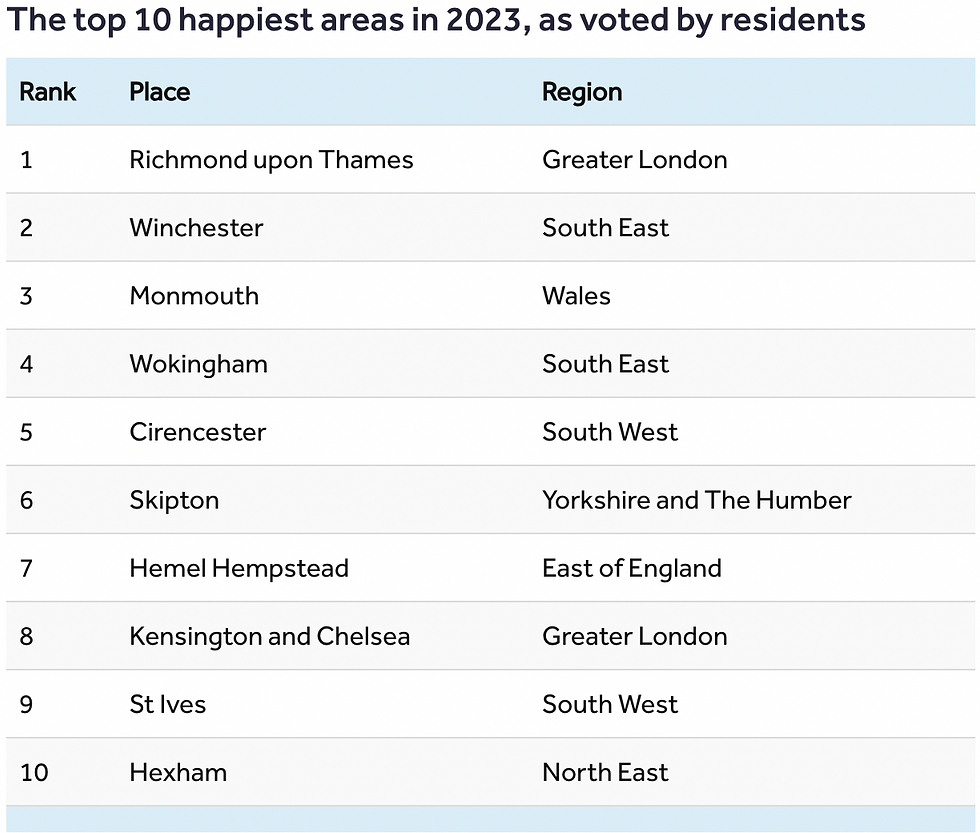Click Winchester in the Place column

[196, 228]
